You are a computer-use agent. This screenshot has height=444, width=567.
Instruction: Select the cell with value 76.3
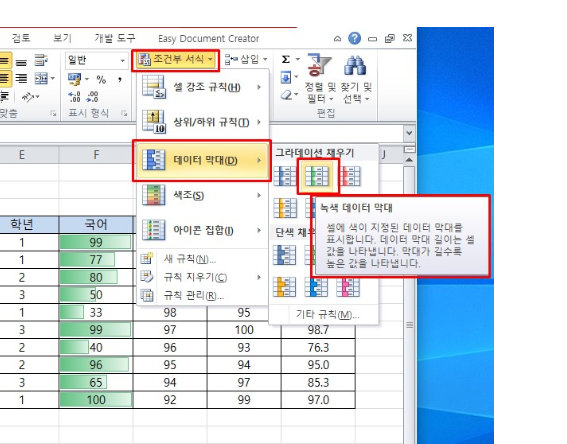point(318,347)
